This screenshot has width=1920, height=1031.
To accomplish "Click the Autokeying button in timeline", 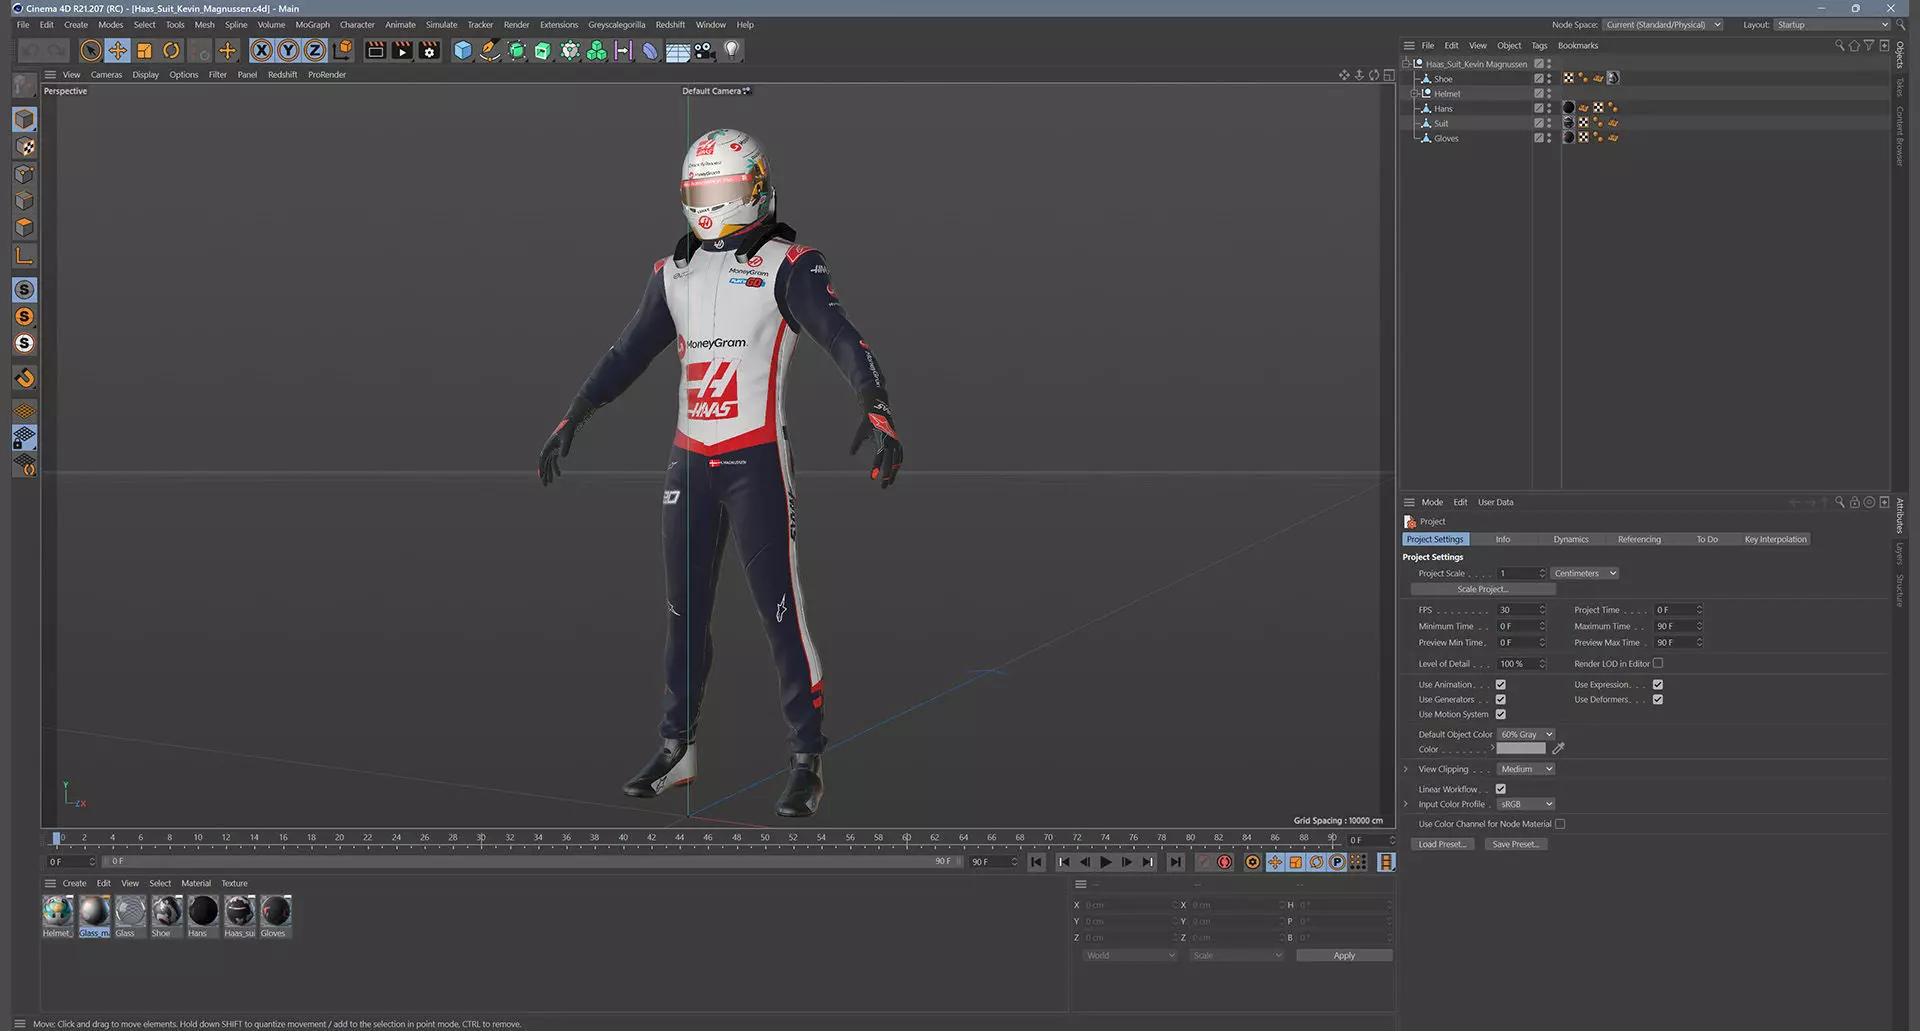I will 1225,862.
